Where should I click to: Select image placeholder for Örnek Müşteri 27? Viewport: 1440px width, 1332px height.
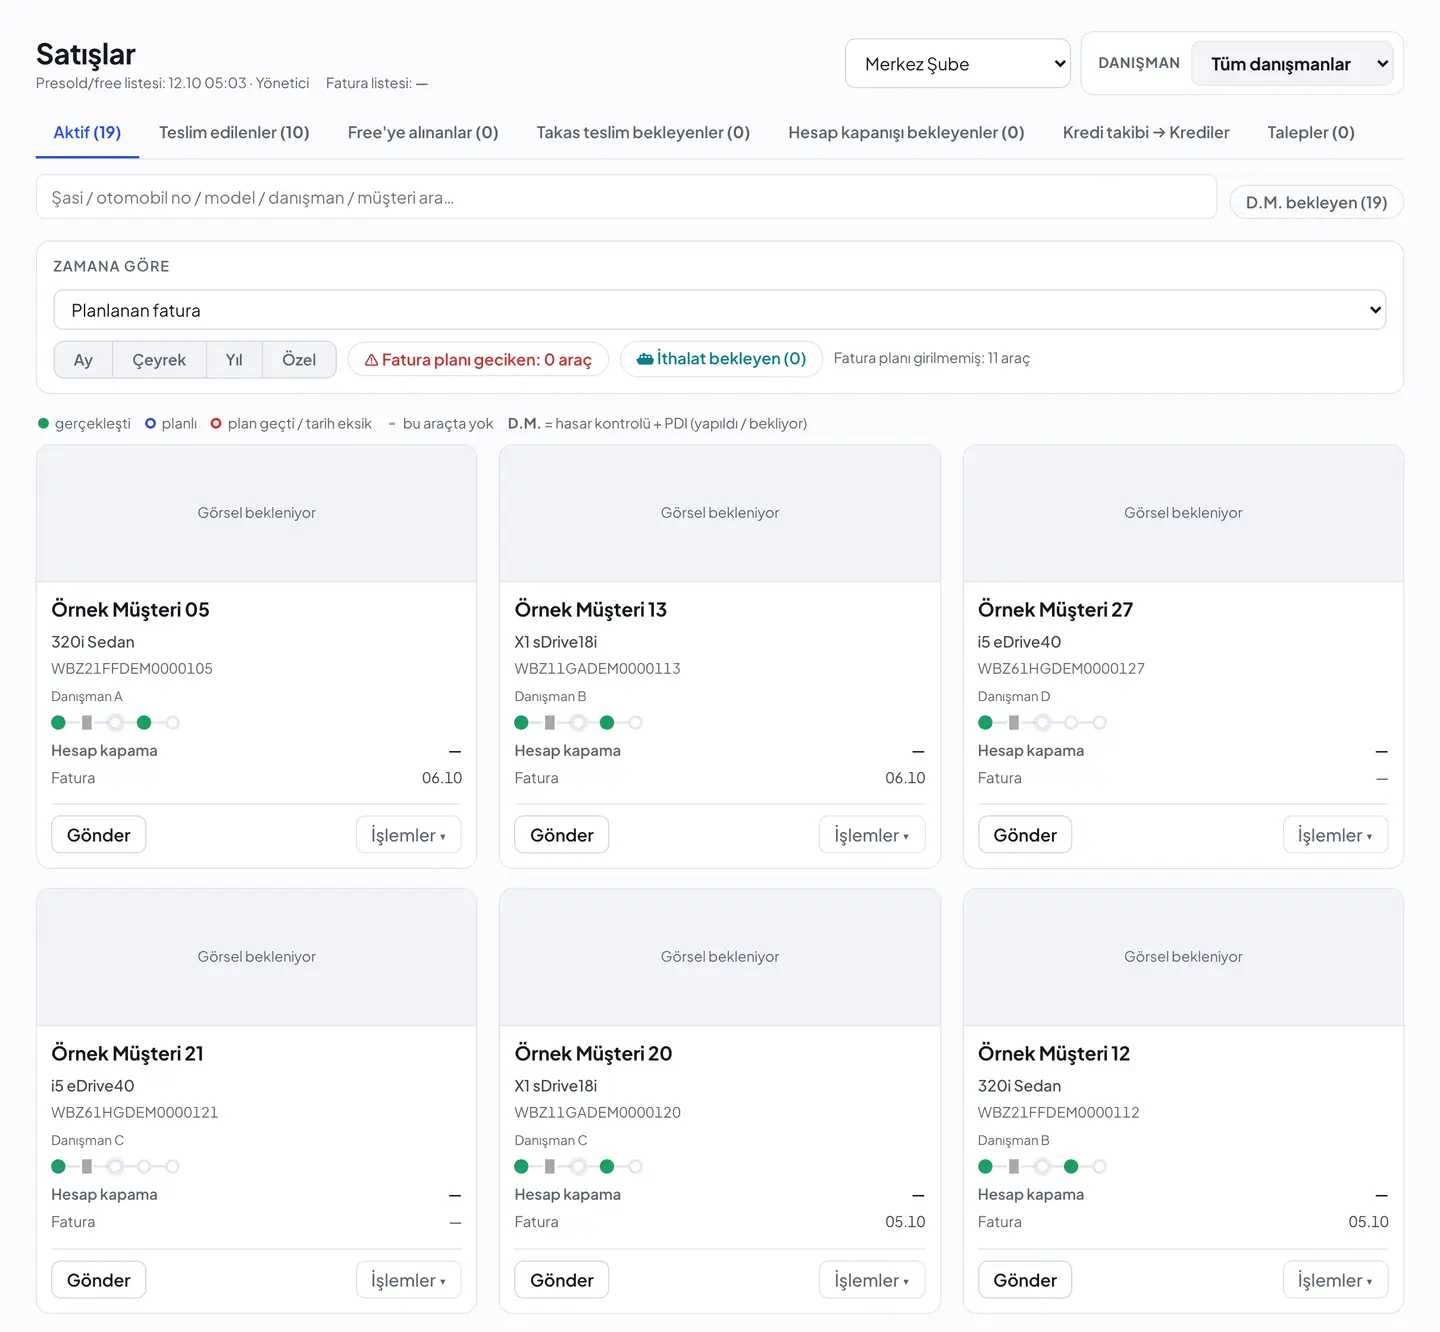(x=1183, y=513)
